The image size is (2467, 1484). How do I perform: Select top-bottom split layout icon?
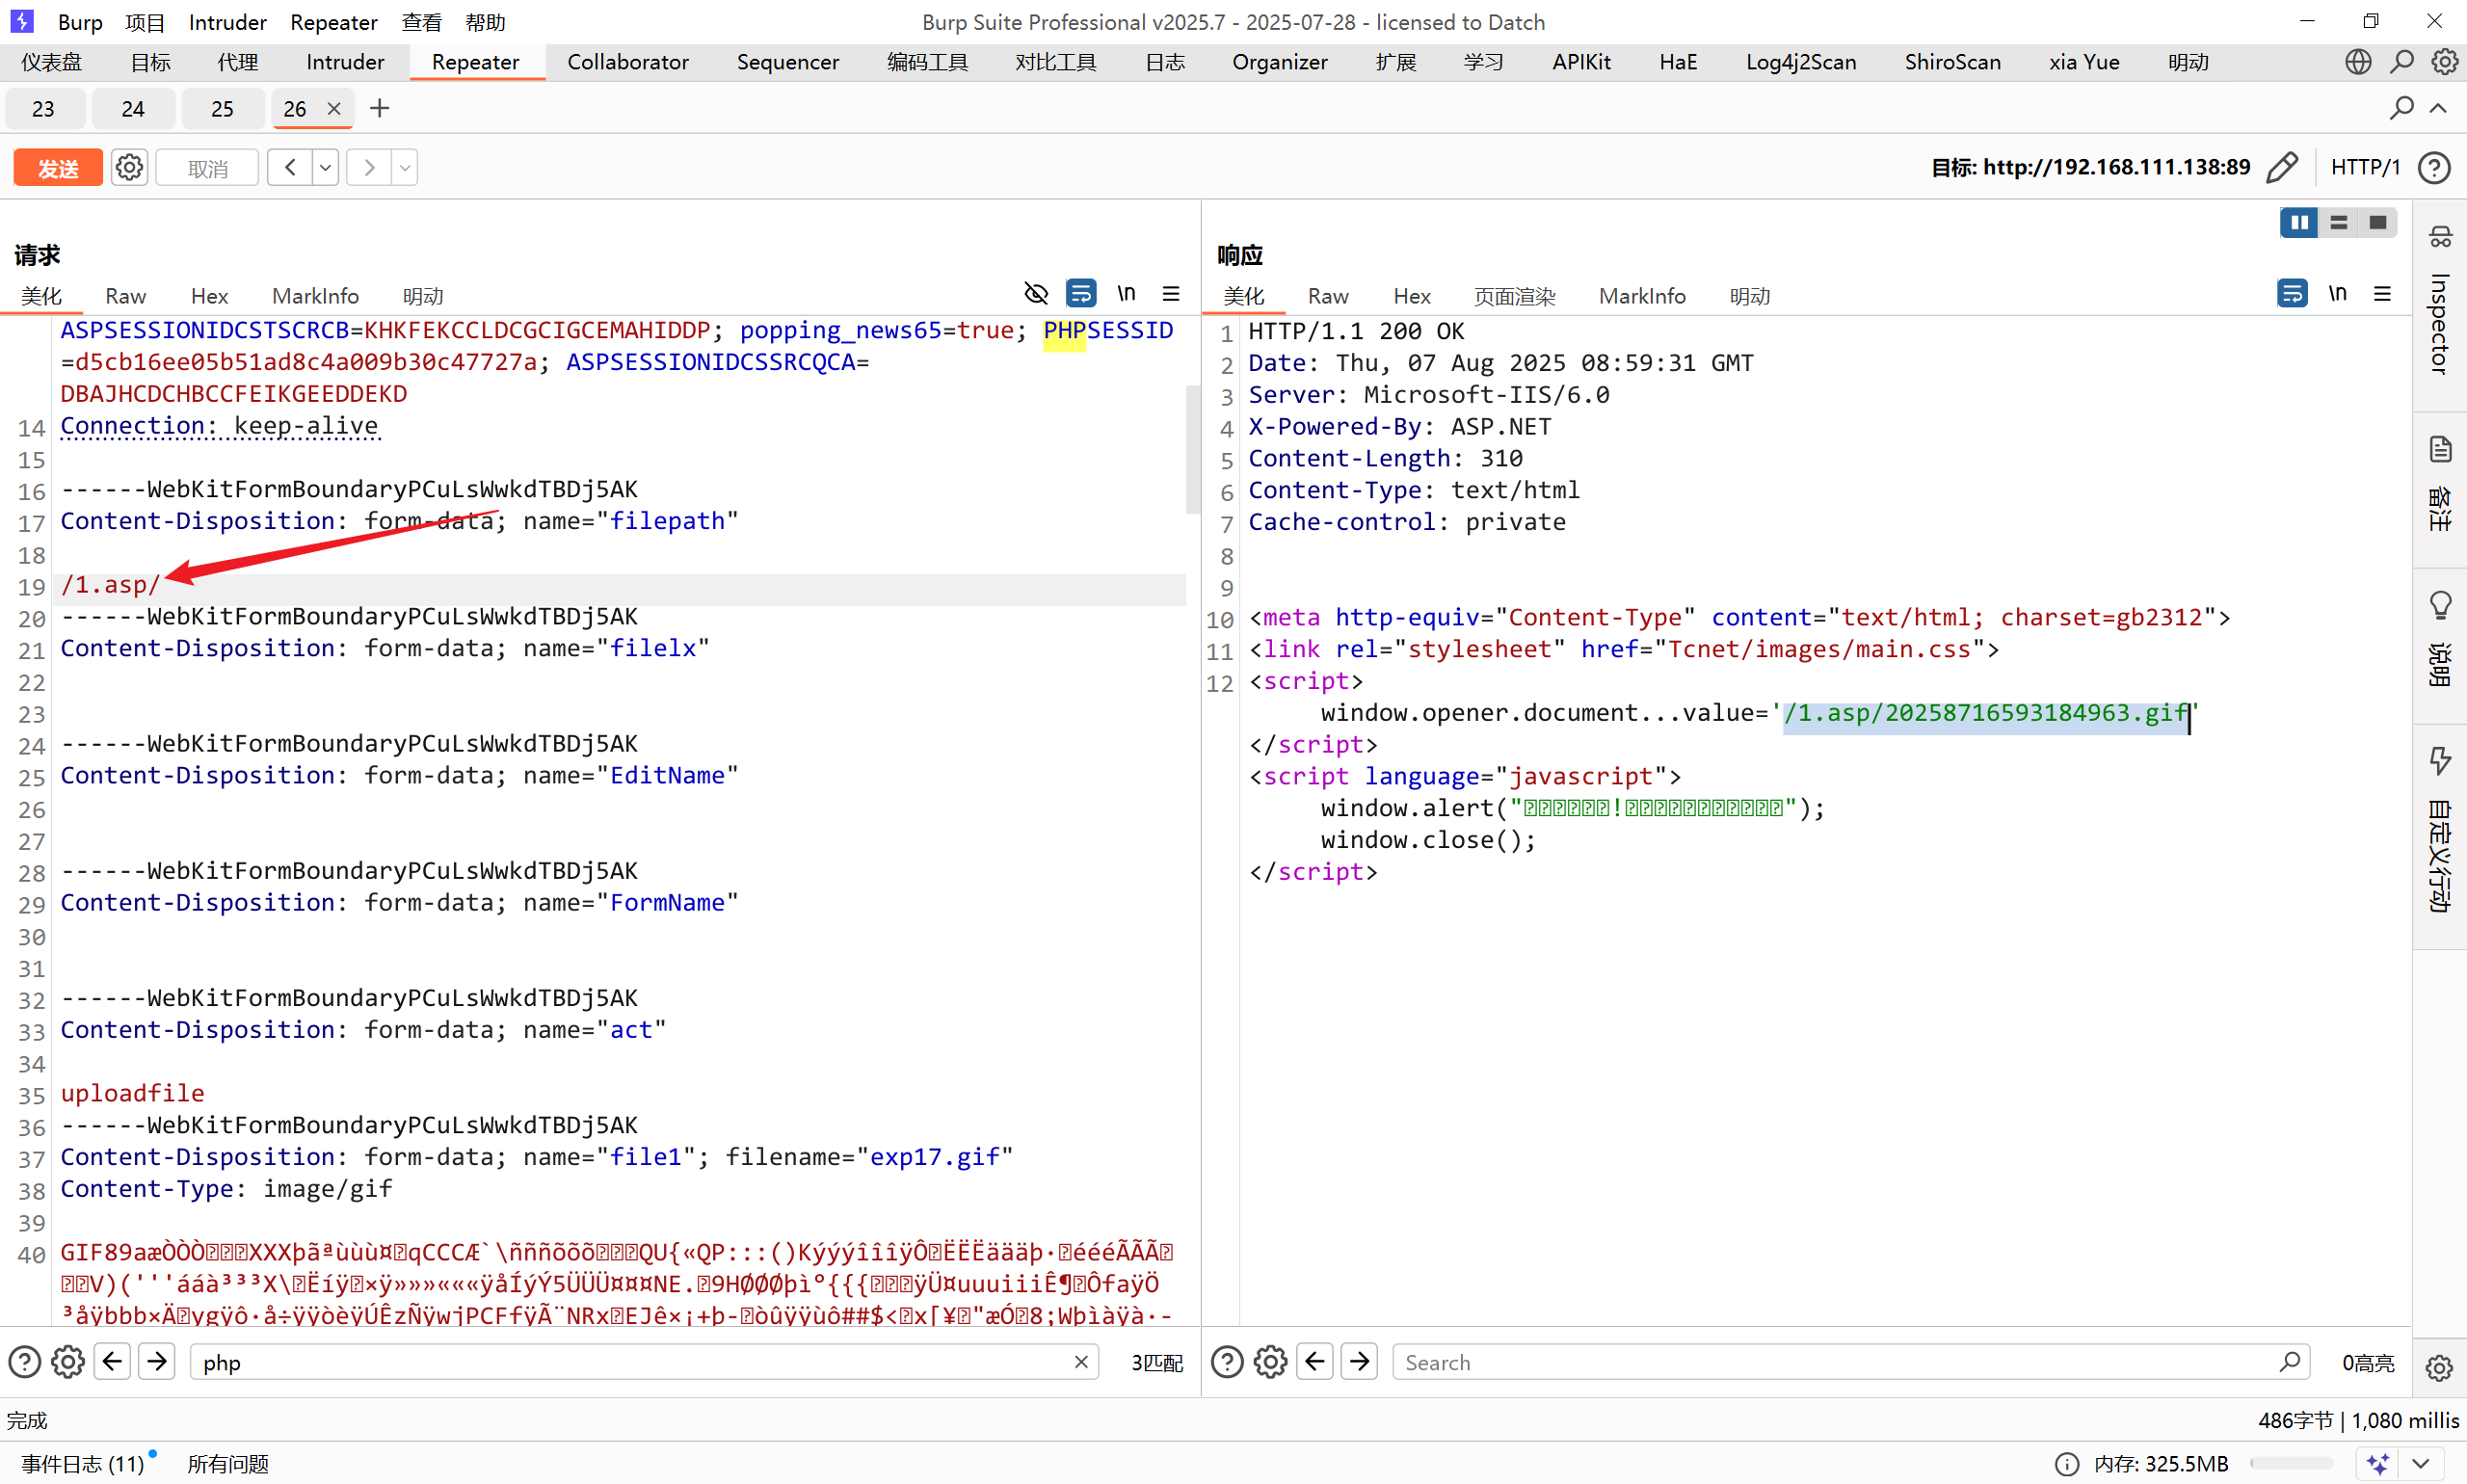pos(2338,222)
